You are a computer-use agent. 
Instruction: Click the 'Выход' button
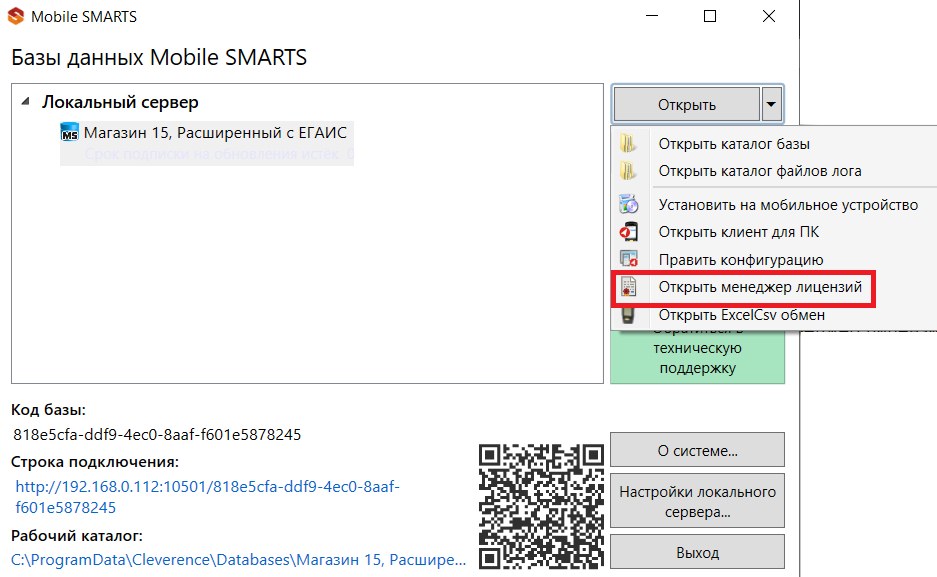click(x=697, y=552)
